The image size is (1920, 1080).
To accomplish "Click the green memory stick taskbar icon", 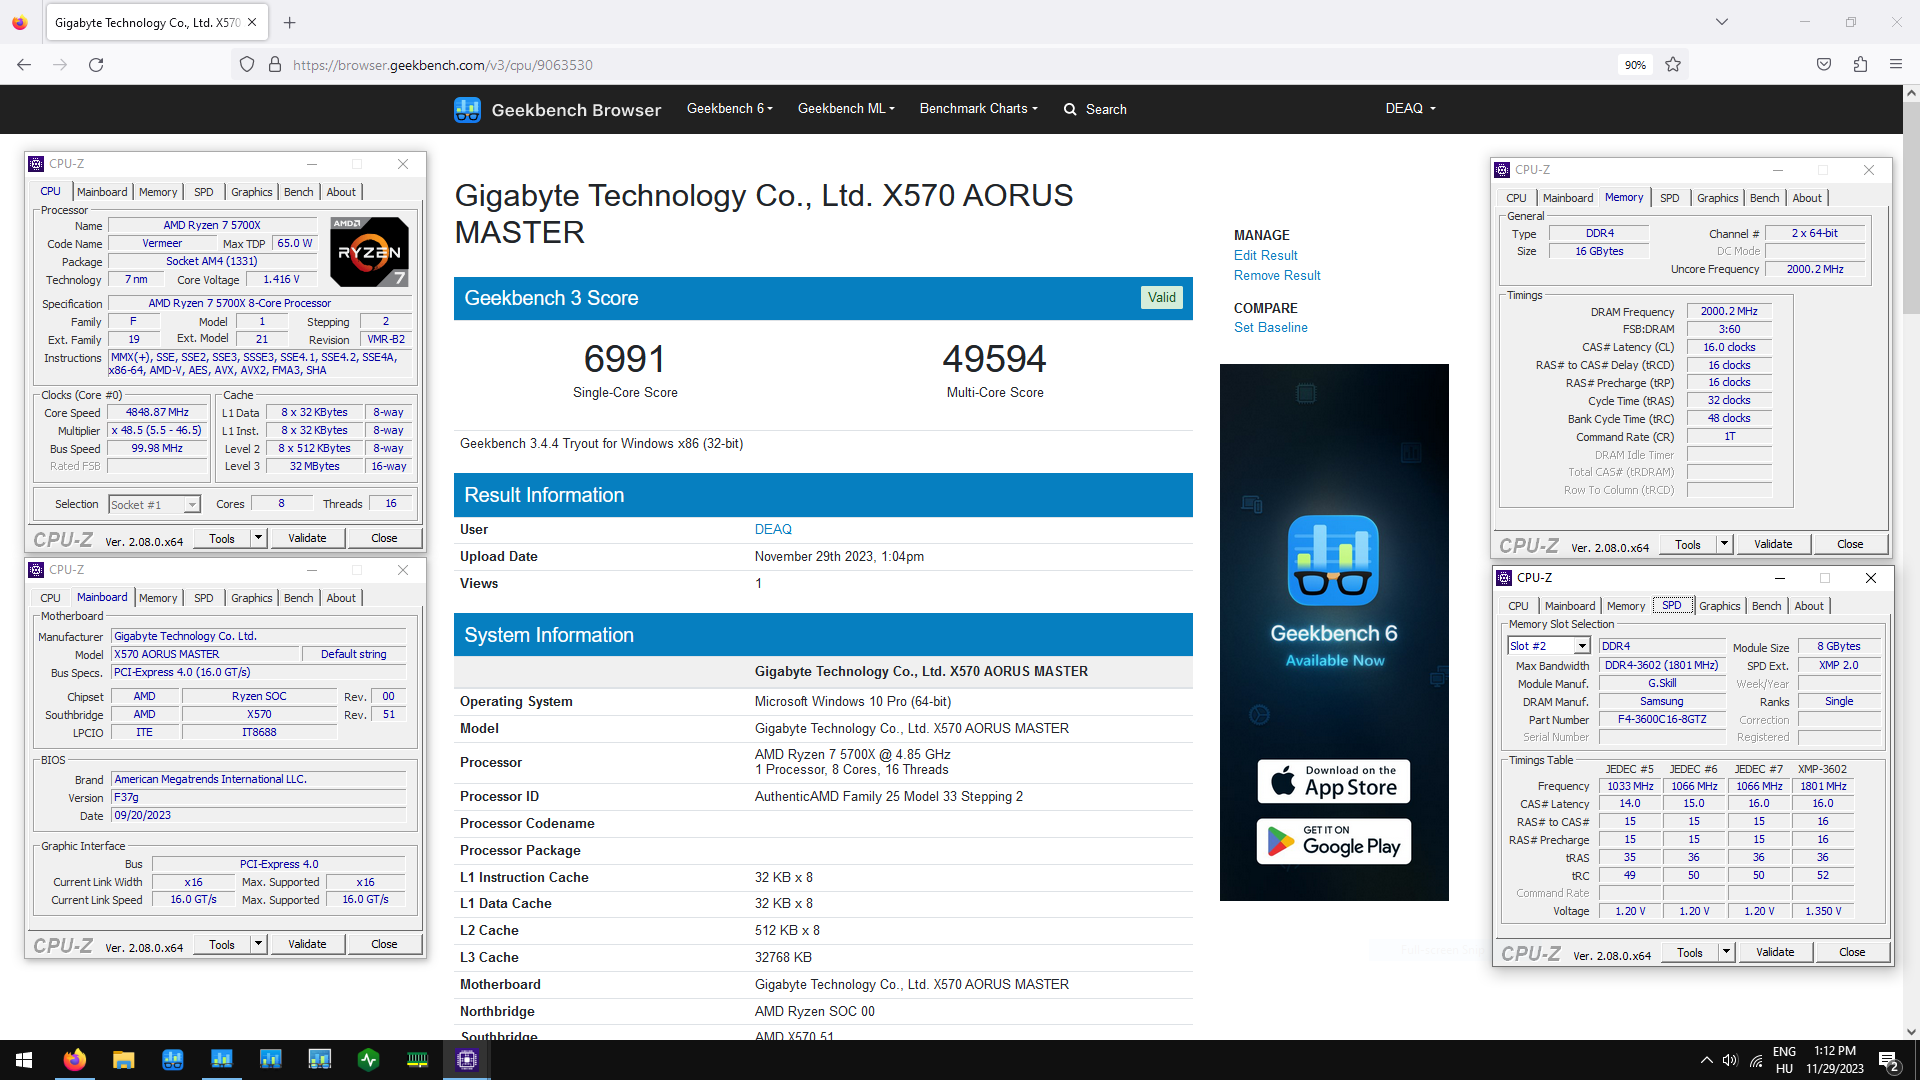I will pos(417,1060).
